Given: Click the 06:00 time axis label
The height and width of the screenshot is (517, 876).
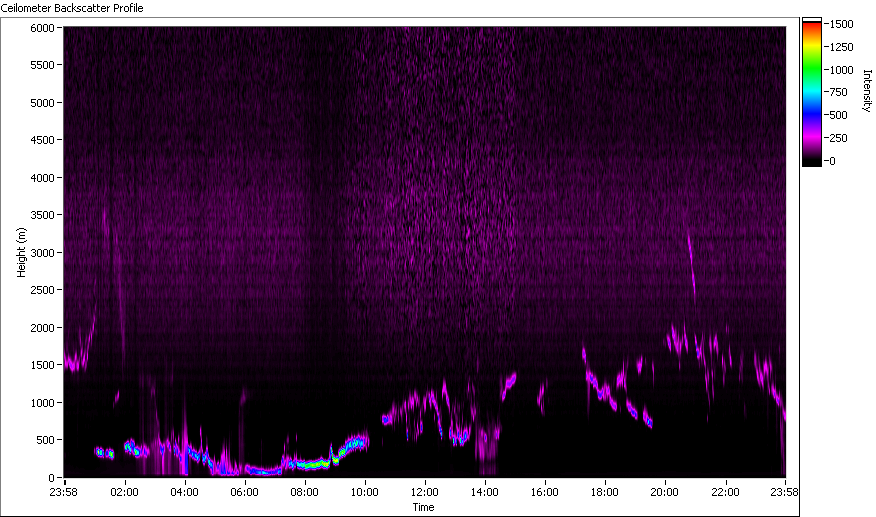Looking at the screenshot, I should [245, 492].
